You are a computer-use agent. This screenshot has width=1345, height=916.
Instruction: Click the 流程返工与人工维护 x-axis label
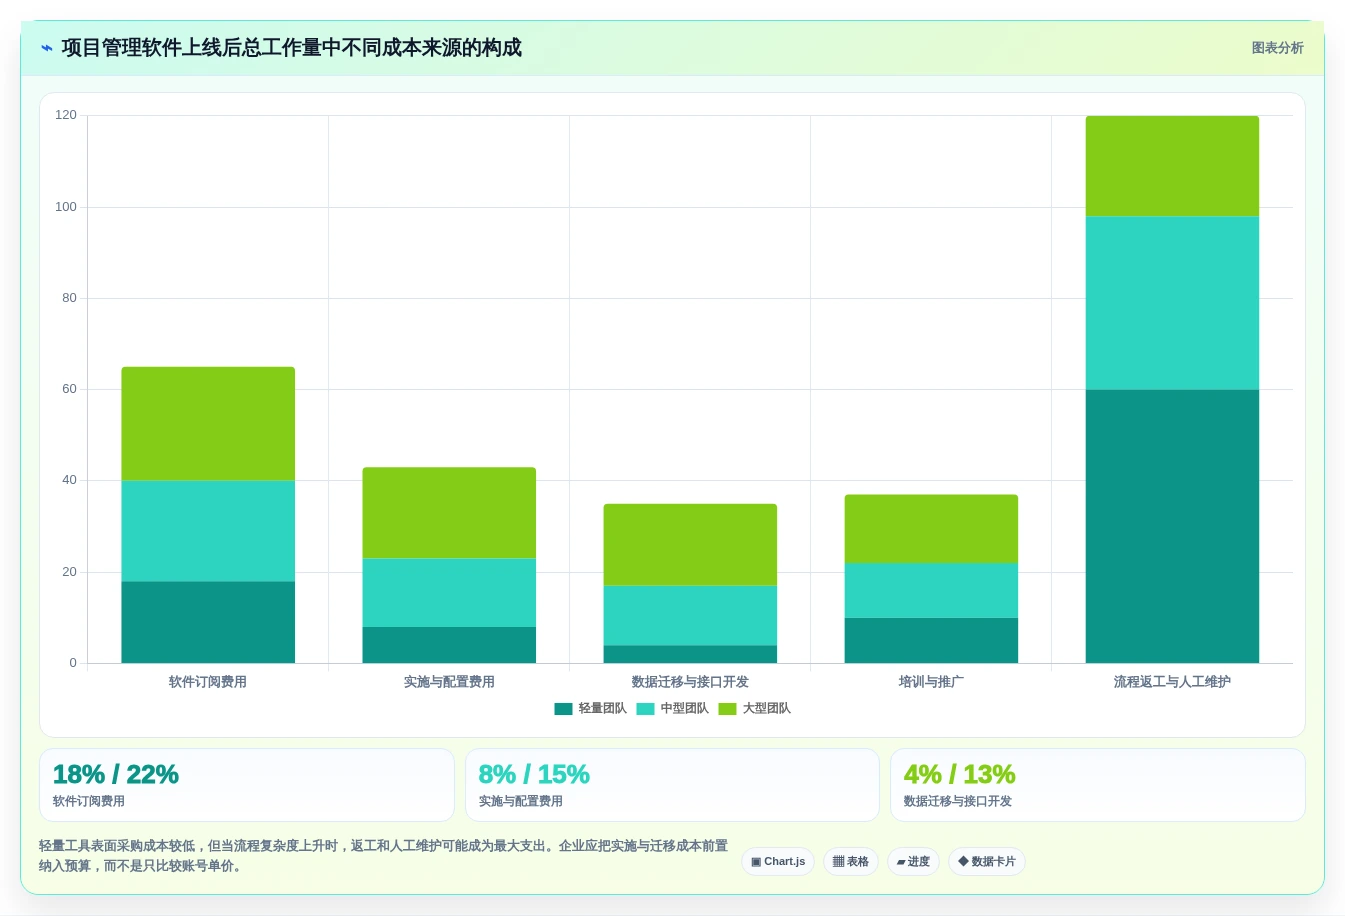click(1172, 682)
